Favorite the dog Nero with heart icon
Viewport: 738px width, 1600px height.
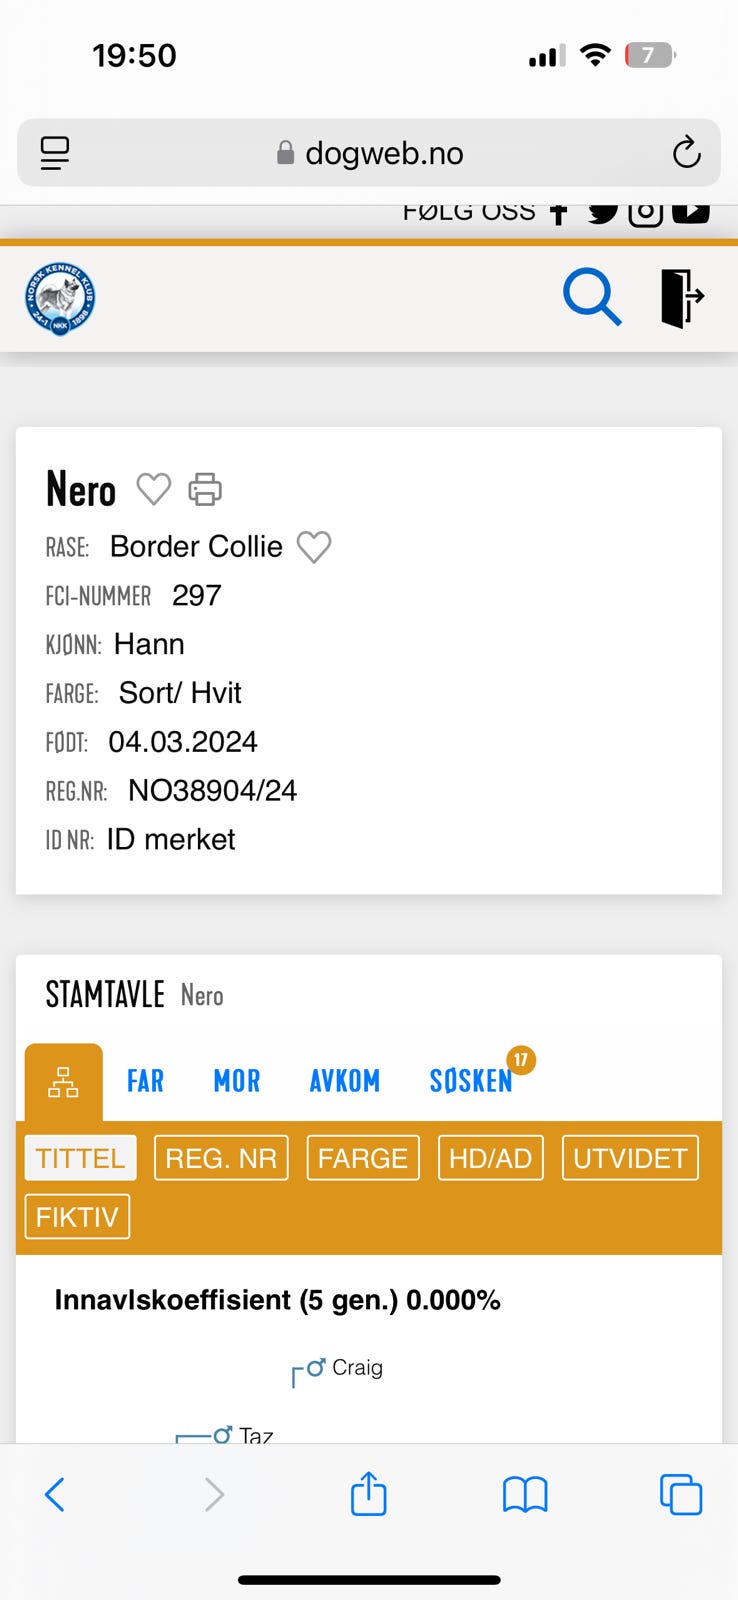(x=153, y=489)
